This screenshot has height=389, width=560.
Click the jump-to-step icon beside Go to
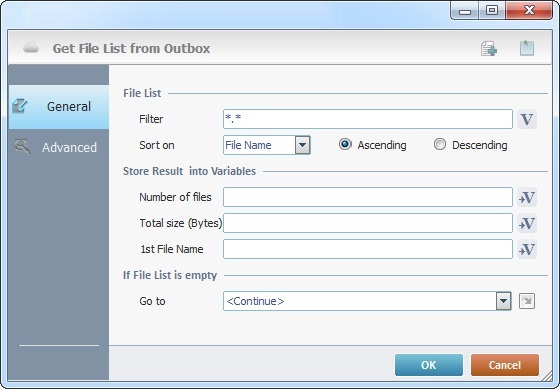[527, 301]
